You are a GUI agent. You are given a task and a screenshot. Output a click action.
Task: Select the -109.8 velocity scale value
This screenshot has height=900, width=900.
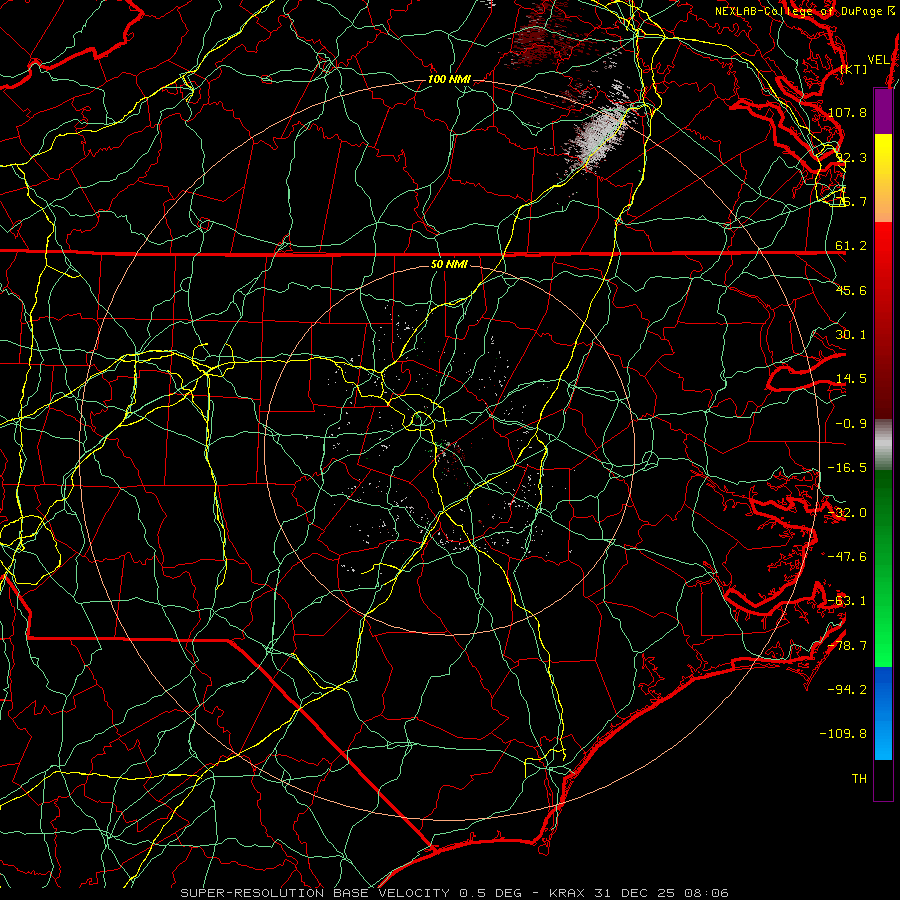844,734
